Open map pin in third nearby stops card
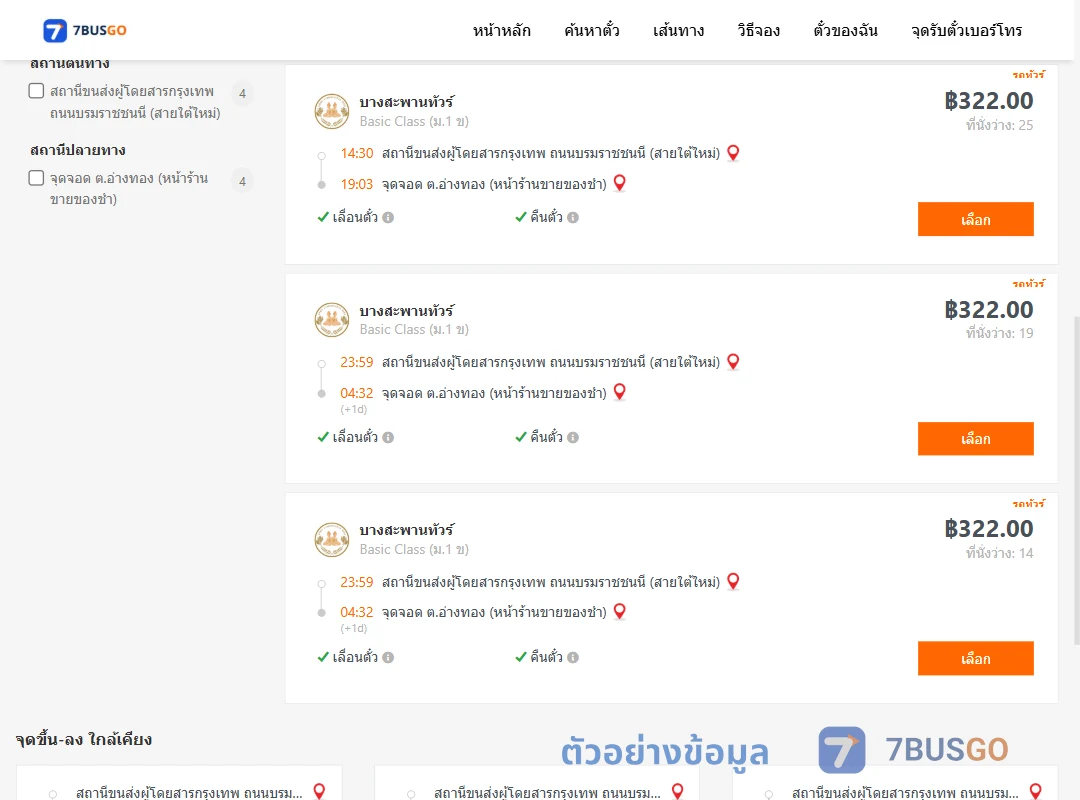The height and width of the screenshot is (800, 1080). (1035, 791)
